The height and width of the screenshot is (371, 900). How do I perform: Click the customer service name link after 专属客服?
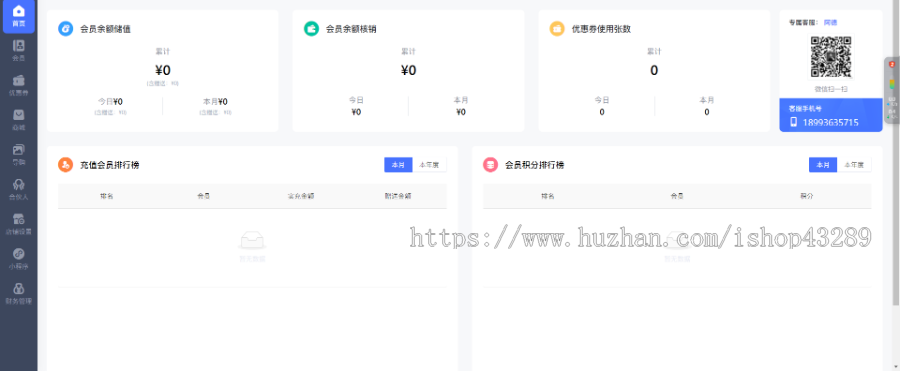point(830,23)
